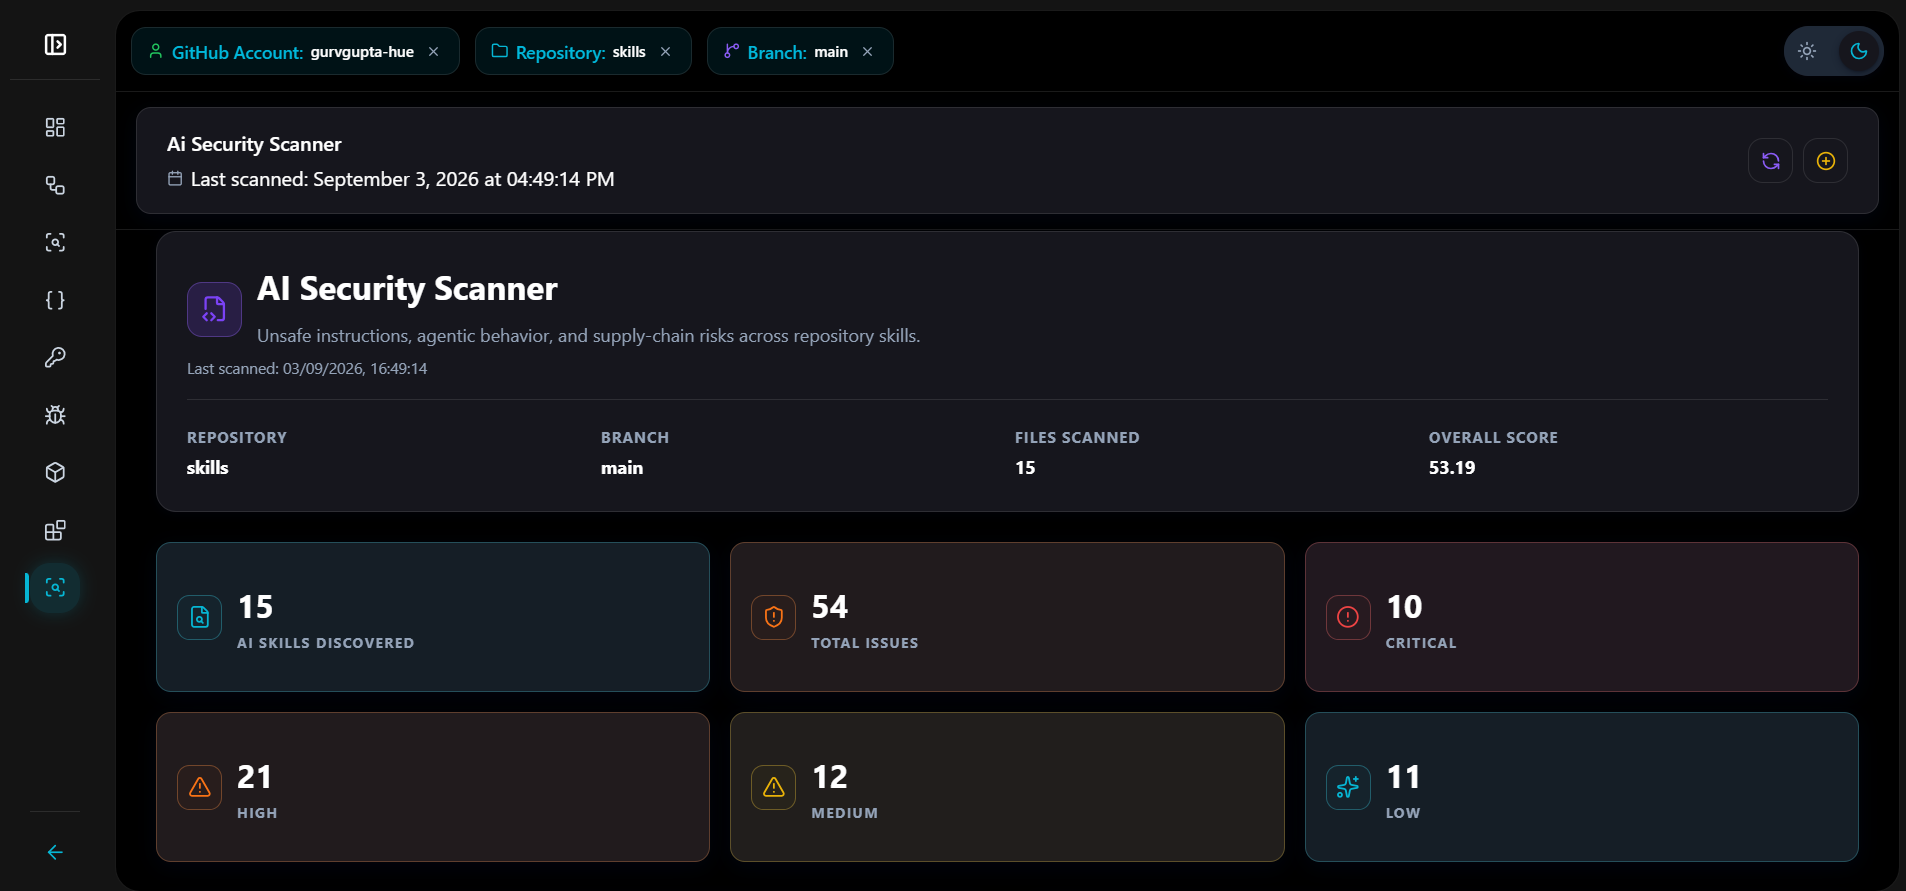Open the dashboard grid icon in sidebar

[55, 127]
